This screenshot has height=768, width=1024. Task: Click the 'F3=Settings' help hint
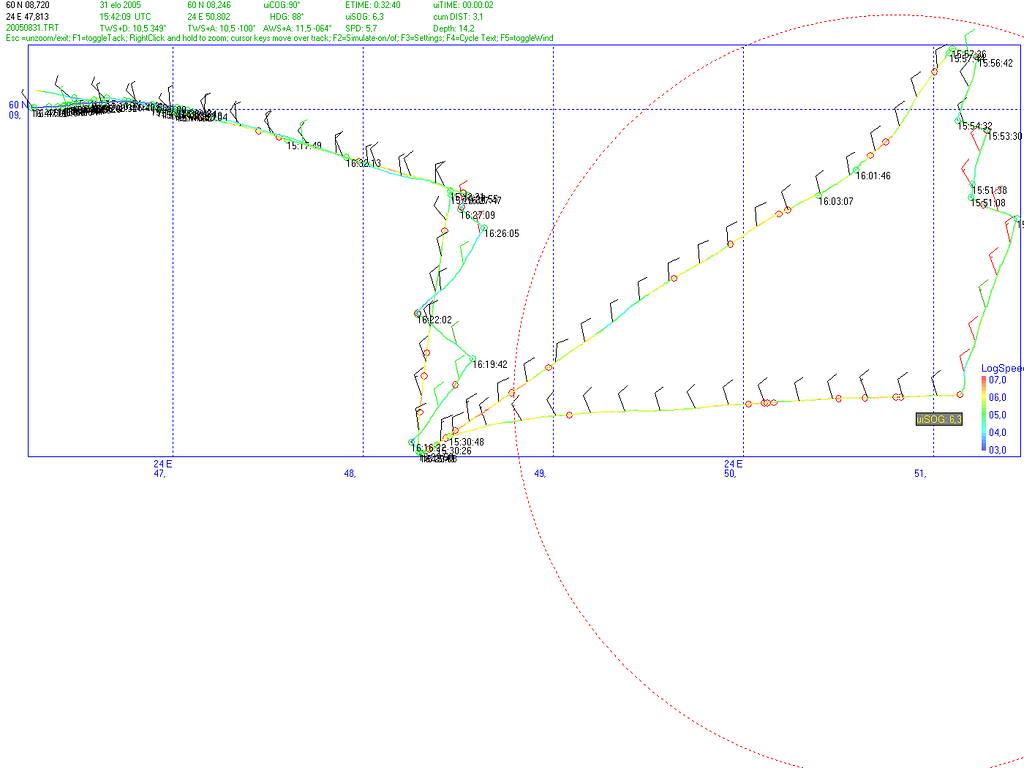[x=423, y=38]
